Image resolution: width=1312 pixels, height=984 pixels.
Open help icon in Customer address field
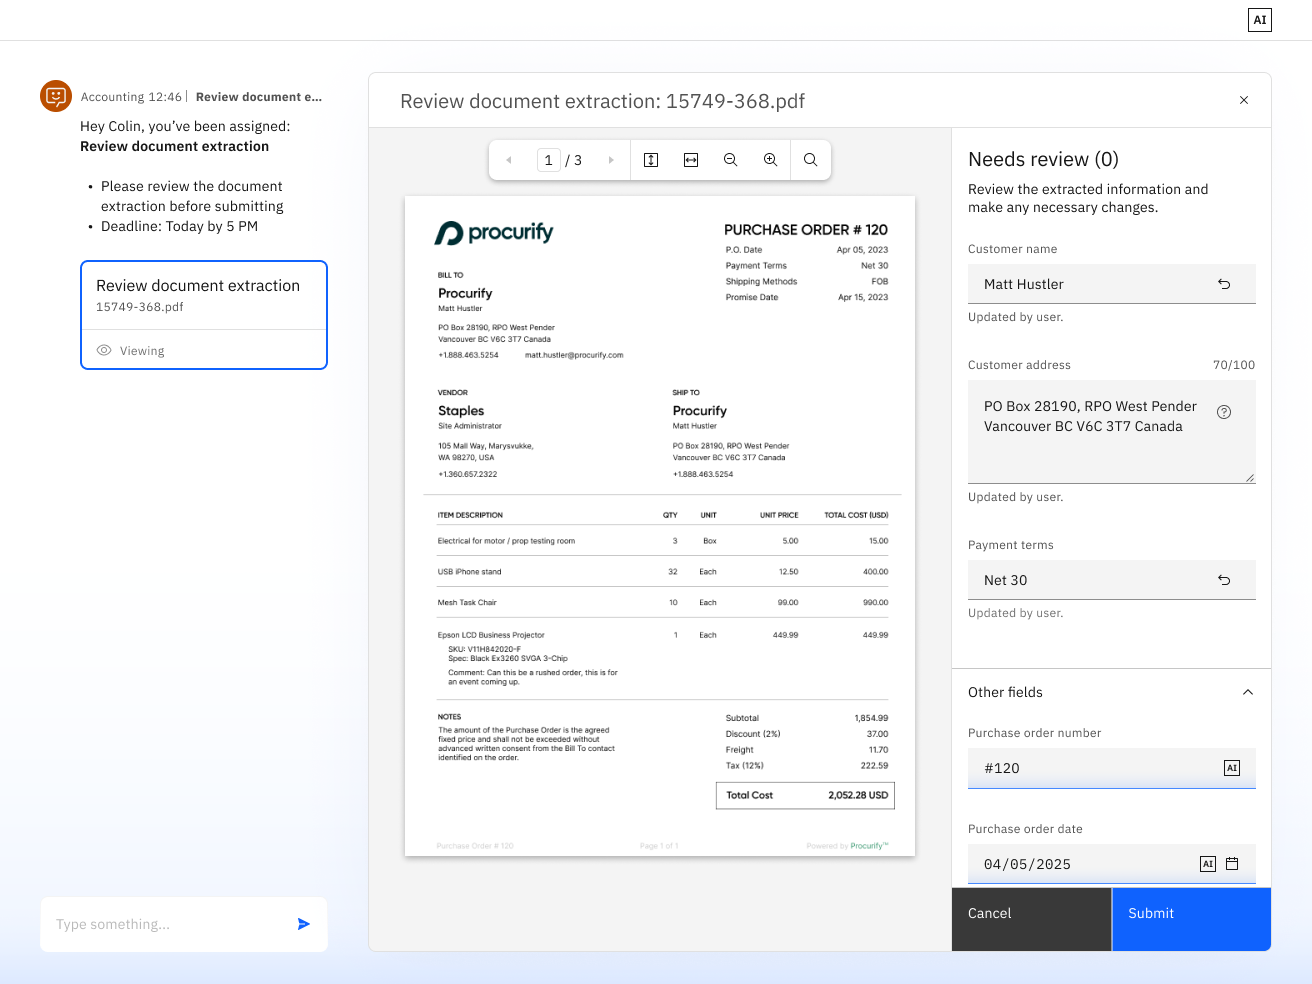(x=1224, y=412)
